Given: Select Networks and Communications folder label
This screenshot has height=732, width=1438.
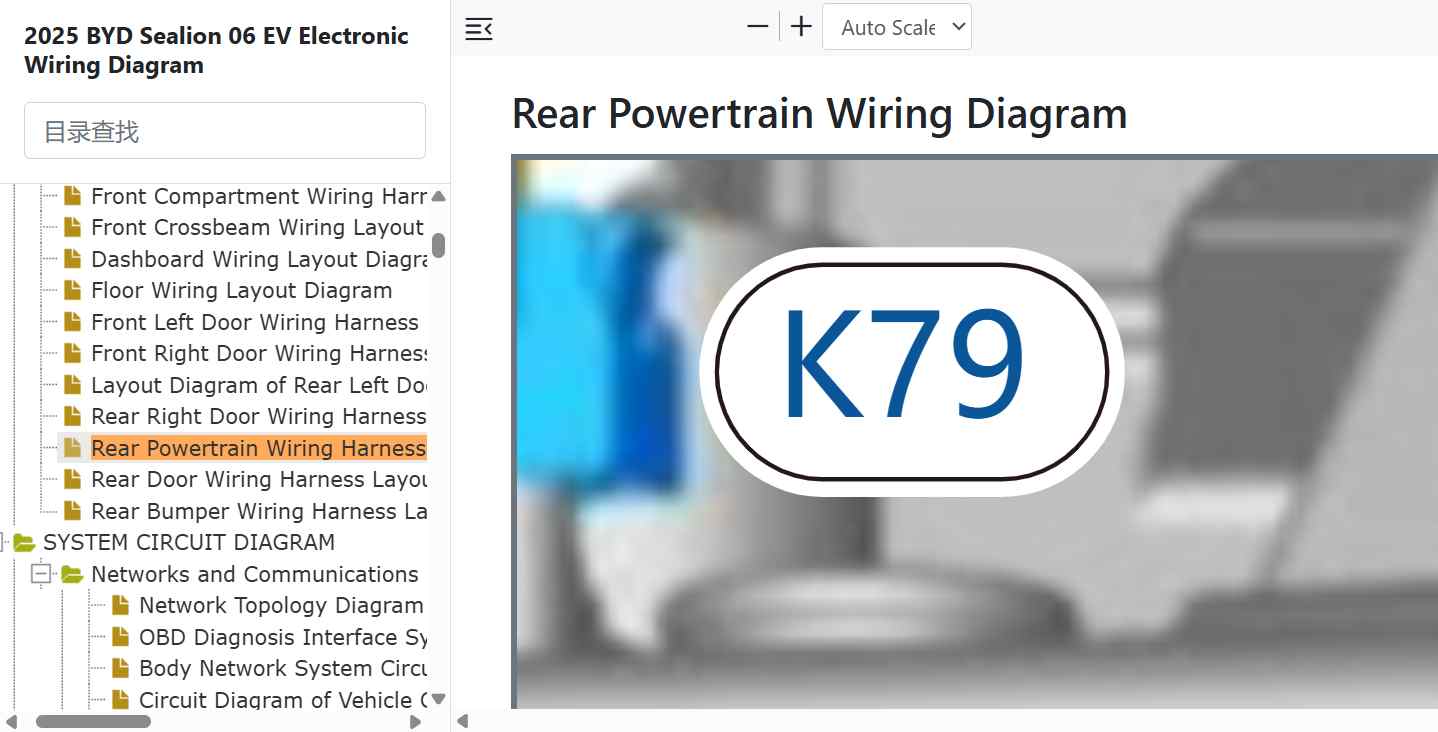Looking at the screenshot, I should [x=255, y=574].
